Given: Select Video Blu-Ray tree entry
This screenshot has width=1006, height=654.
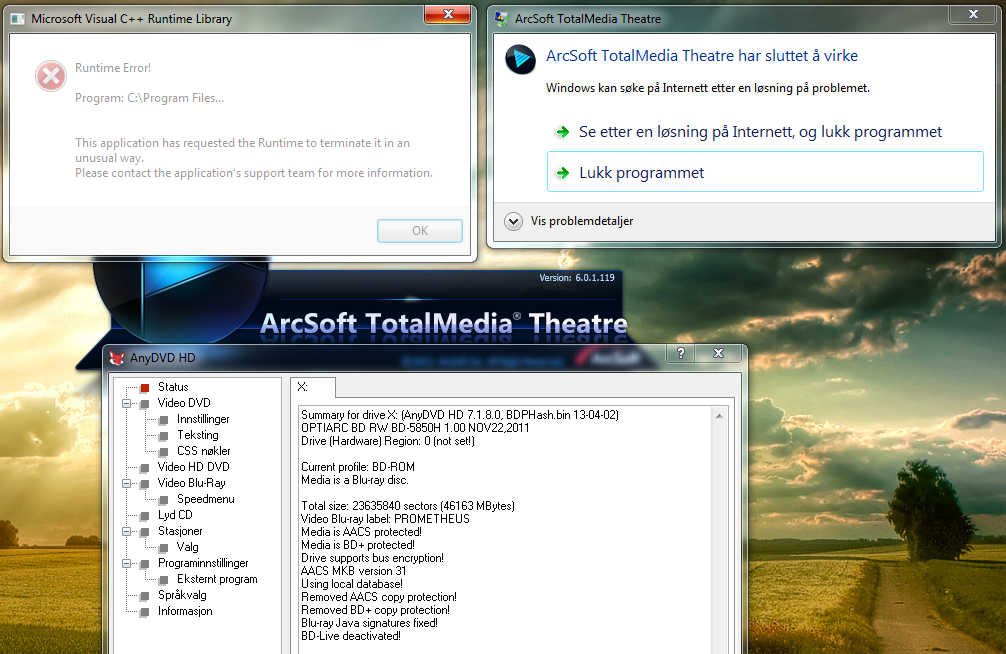Looking at the screenshot, I should click(x=191, y=483).
